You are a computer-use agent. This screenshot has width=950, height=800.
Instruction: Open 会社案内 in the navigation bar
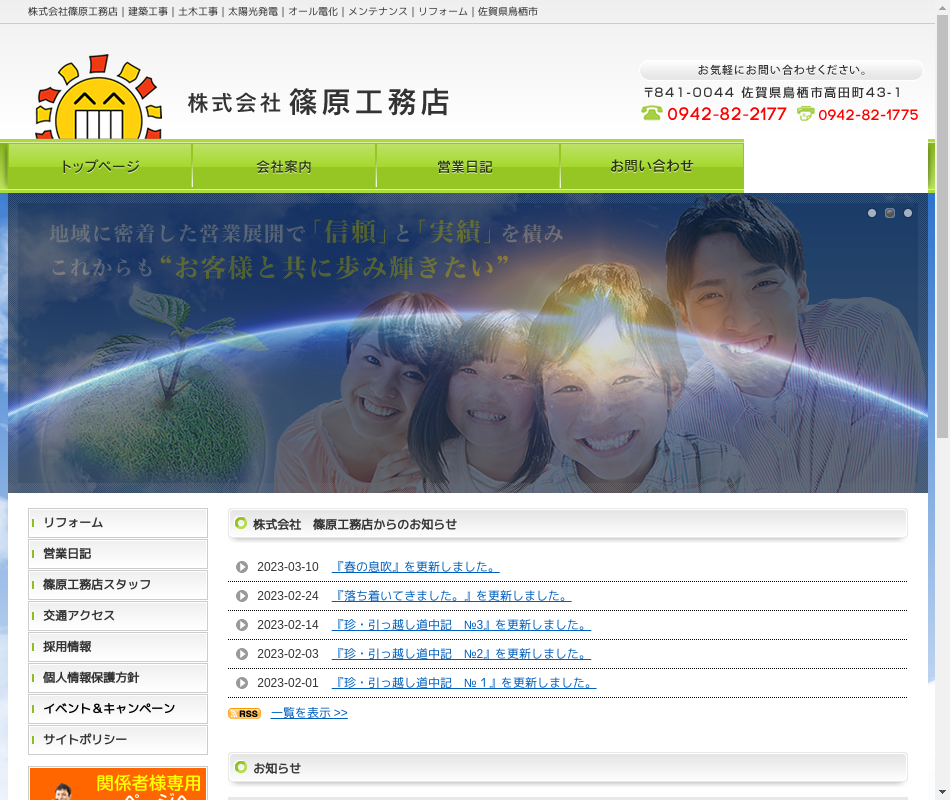click(x=284, y=166)
